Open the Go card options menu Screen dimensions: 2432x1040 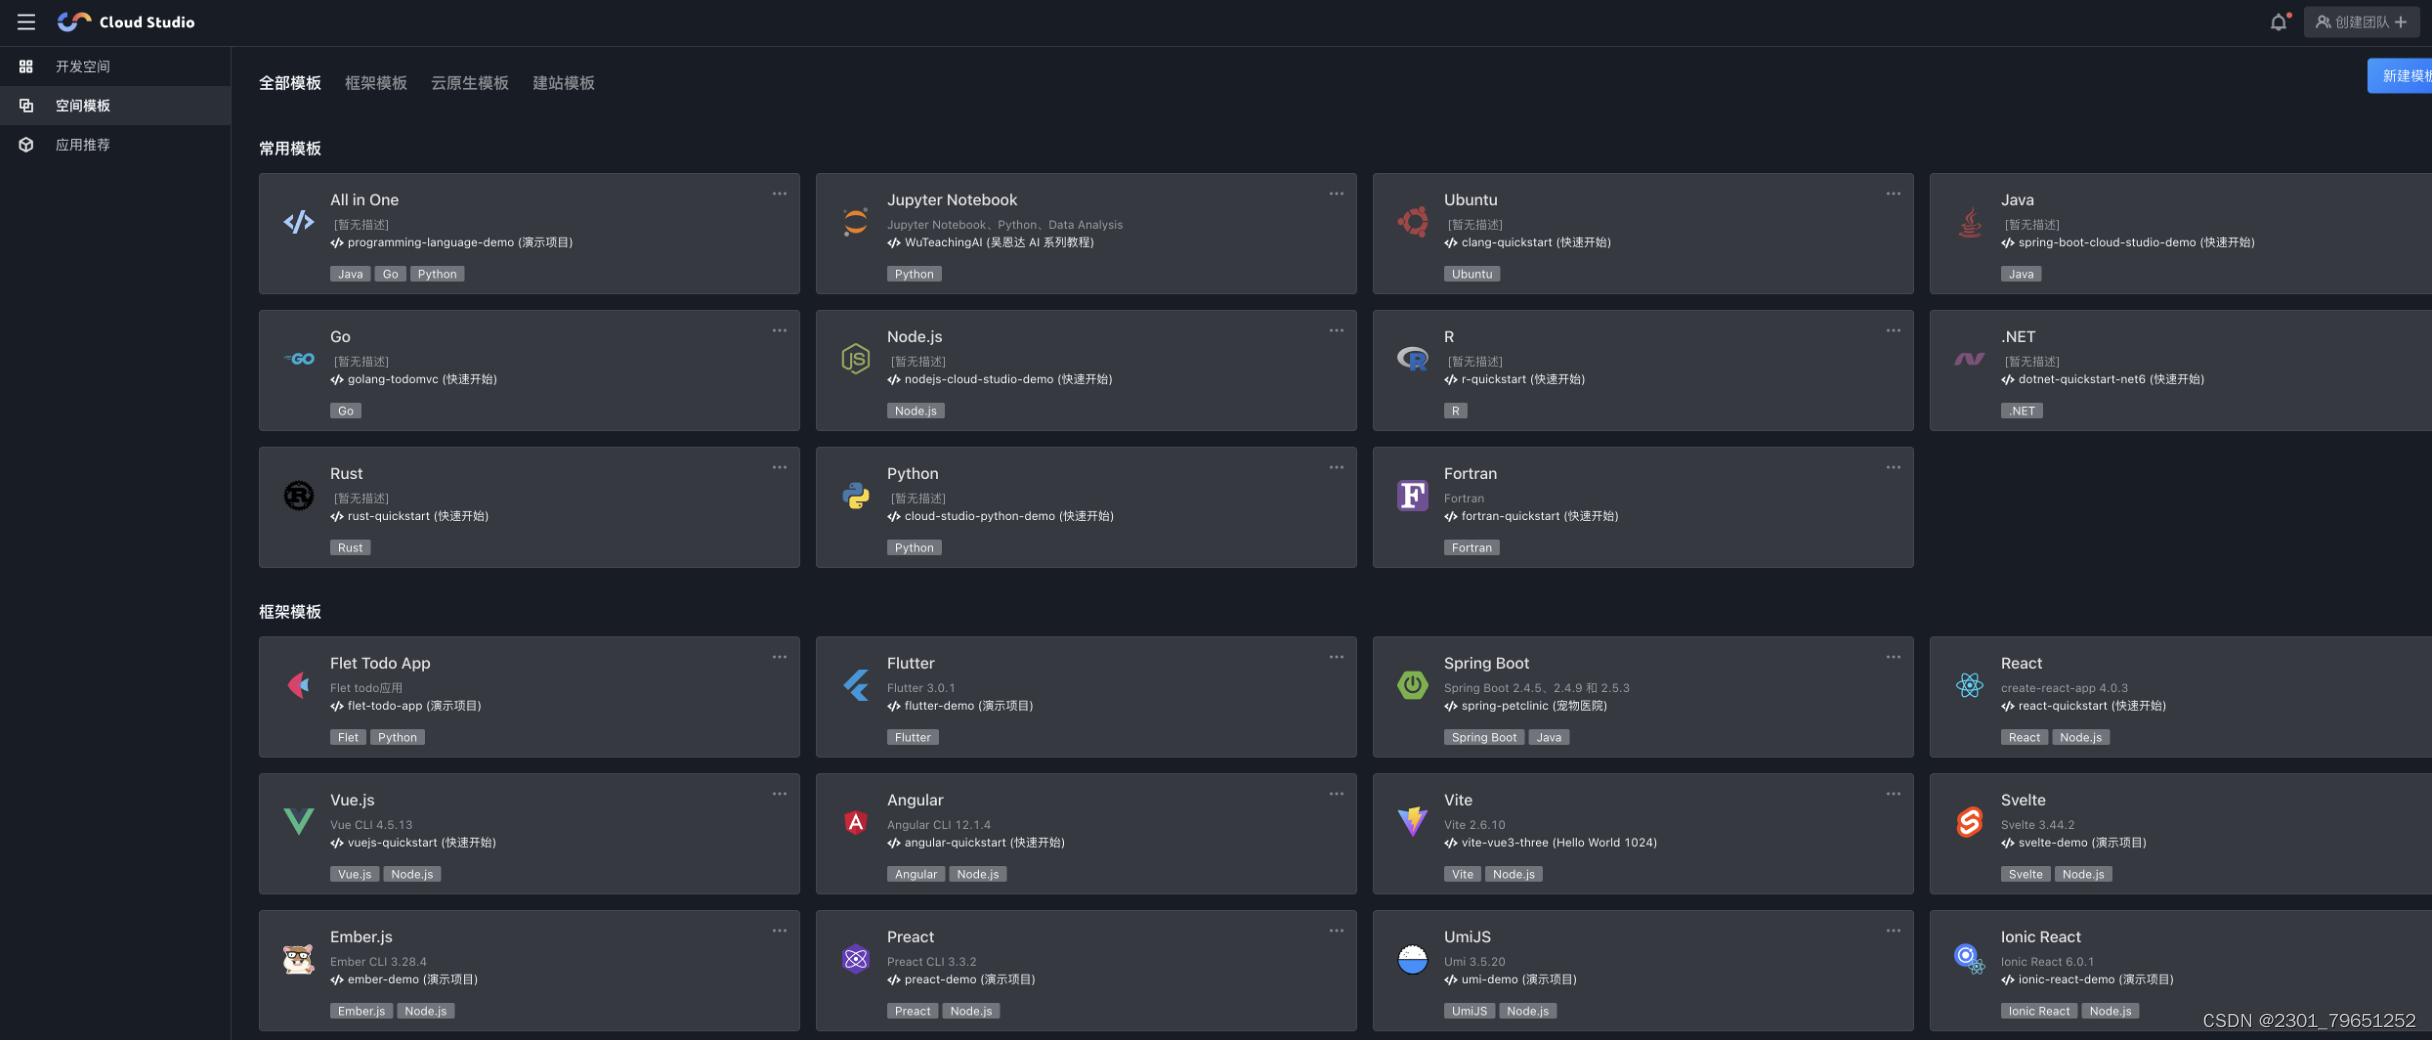(779, 331)
